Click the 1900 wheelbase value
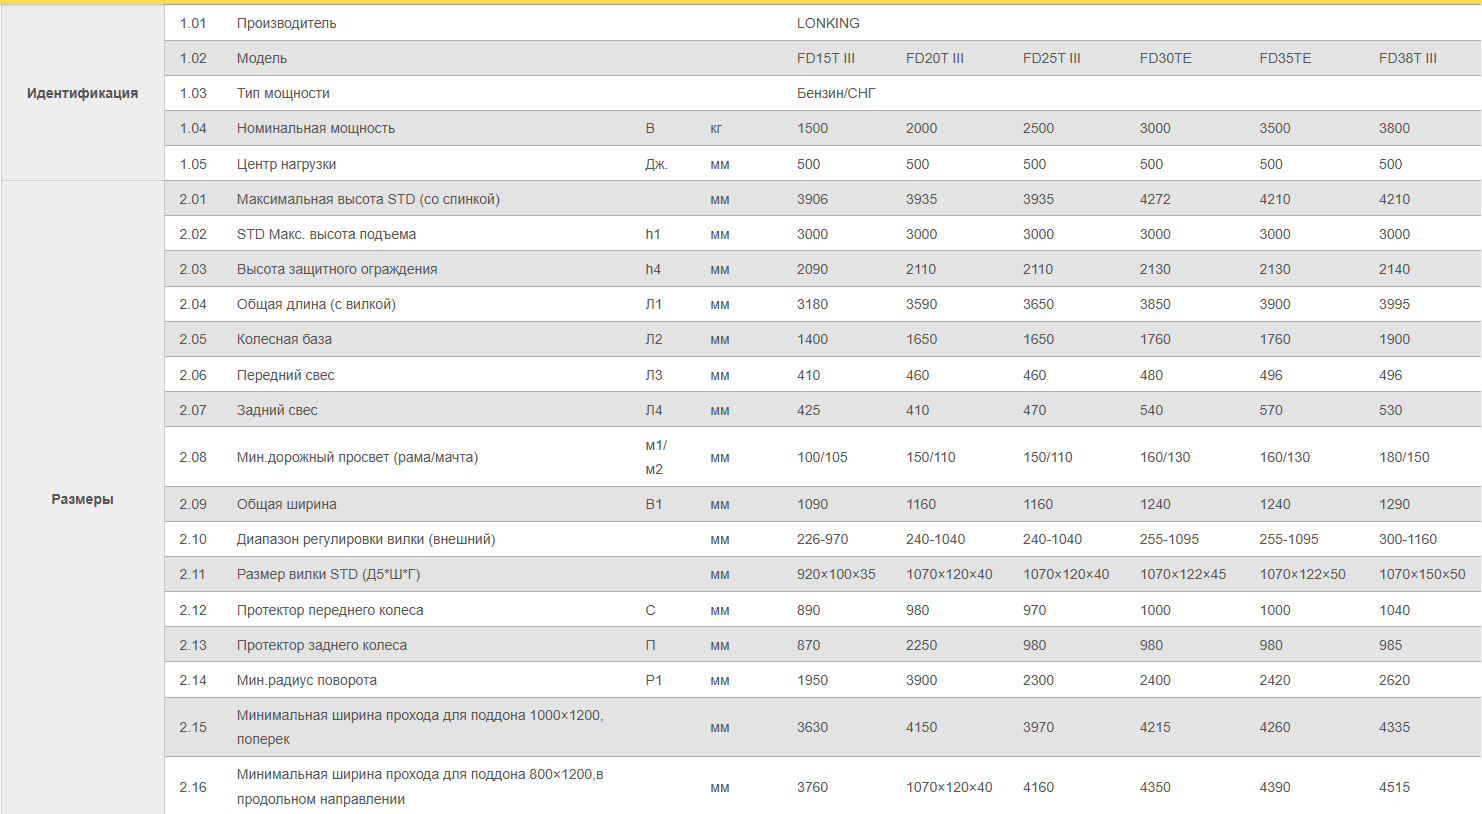The width and height of the screenshot is (1482, 814). 1394,339
